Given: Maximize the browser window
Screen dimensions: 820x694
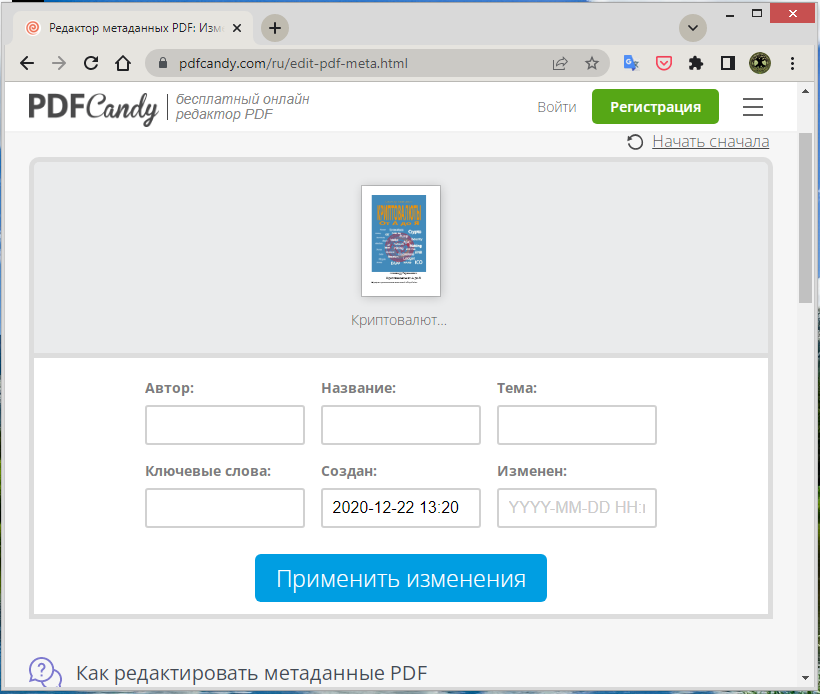Looking at the screenshot, I should pyautogui.click(x=757, y=14).
